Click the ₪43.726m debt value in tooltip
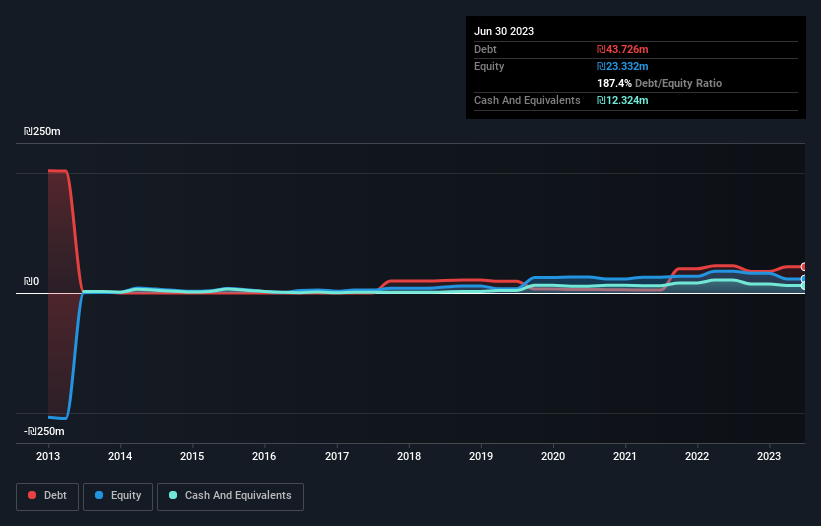This screenshot has height=526, width=821. pos(623,49)
